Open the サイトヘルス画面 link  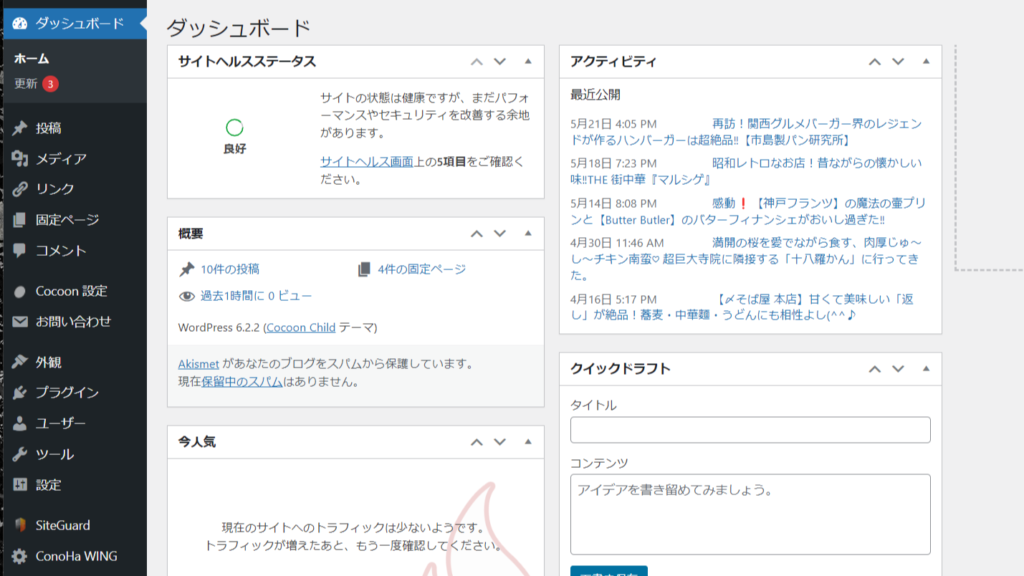366,161
